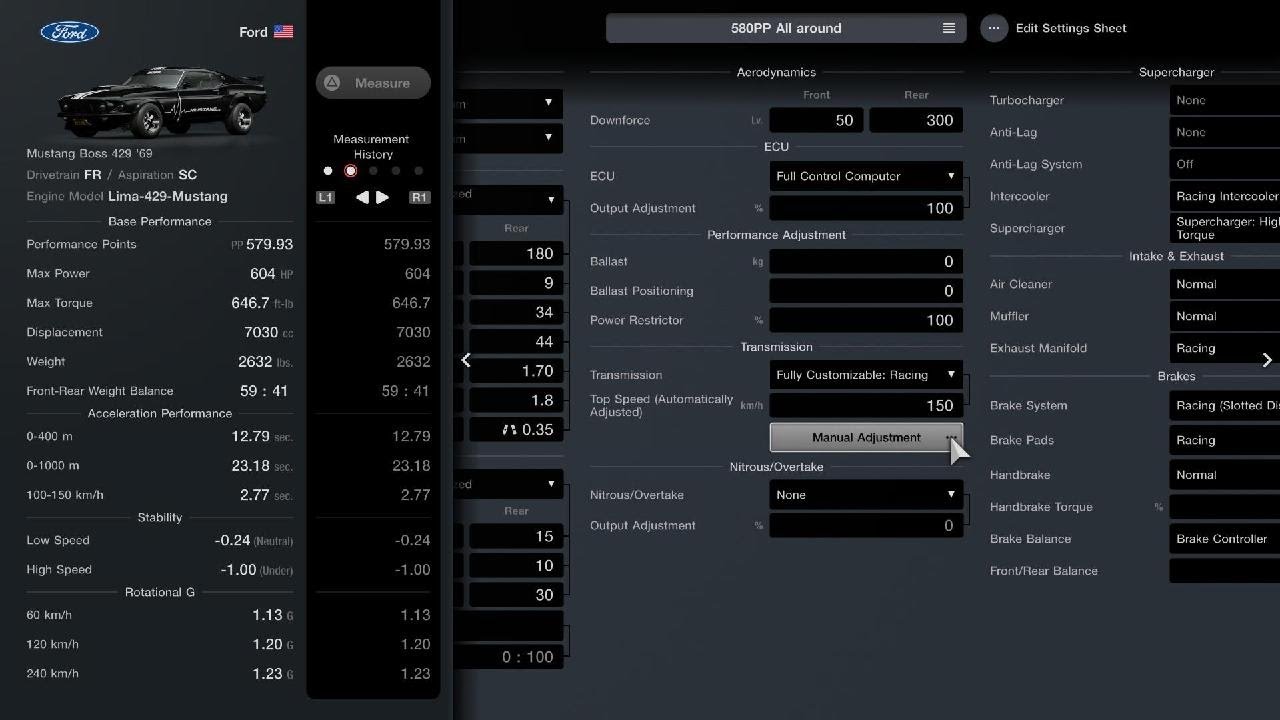This screenshot has width=1280, height=720.
Task: Click the right page chevron at screen edge
Action: 1267,360
